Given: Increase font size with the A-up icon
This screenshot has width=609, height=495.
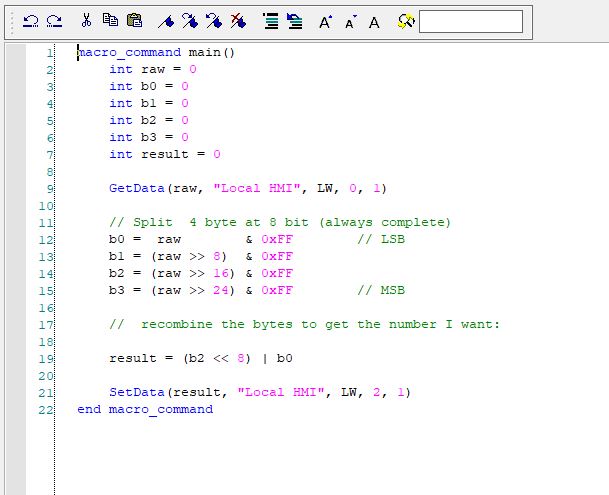Looking at the screenshot, I should click(x=325, y=21).
